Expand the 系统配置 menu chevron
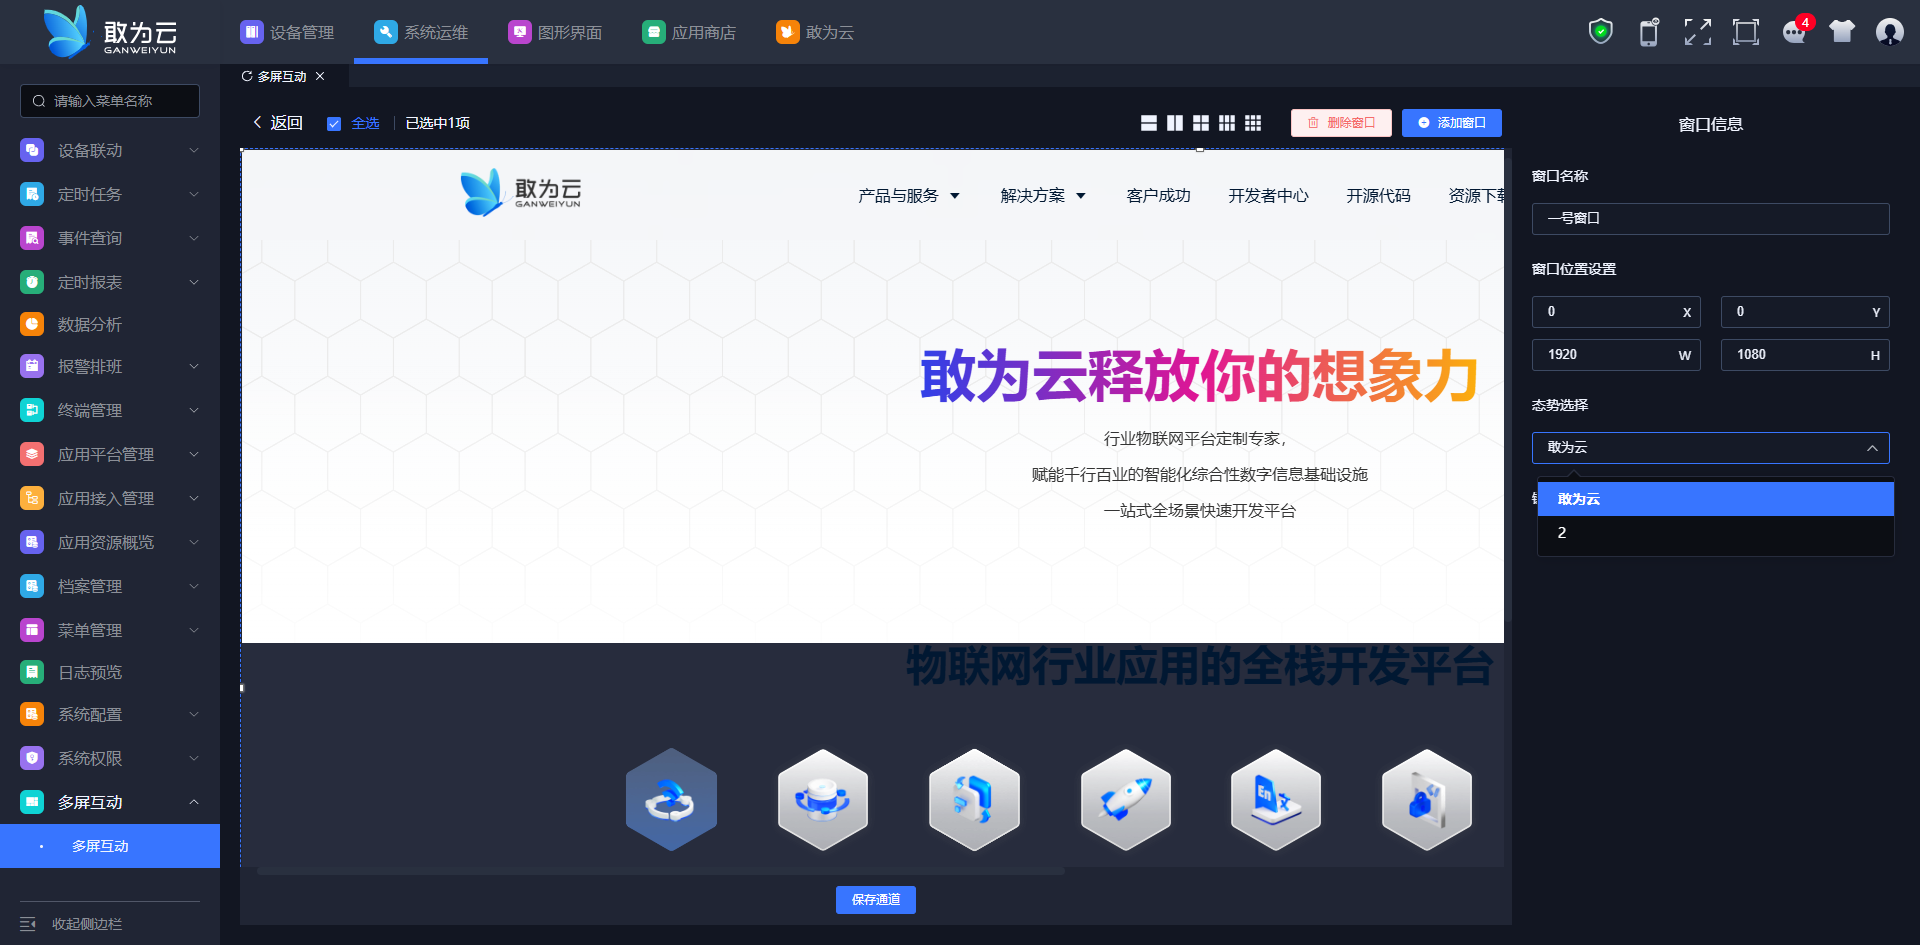The height and width of the screenshot is (945, 1920). point(194,714)
